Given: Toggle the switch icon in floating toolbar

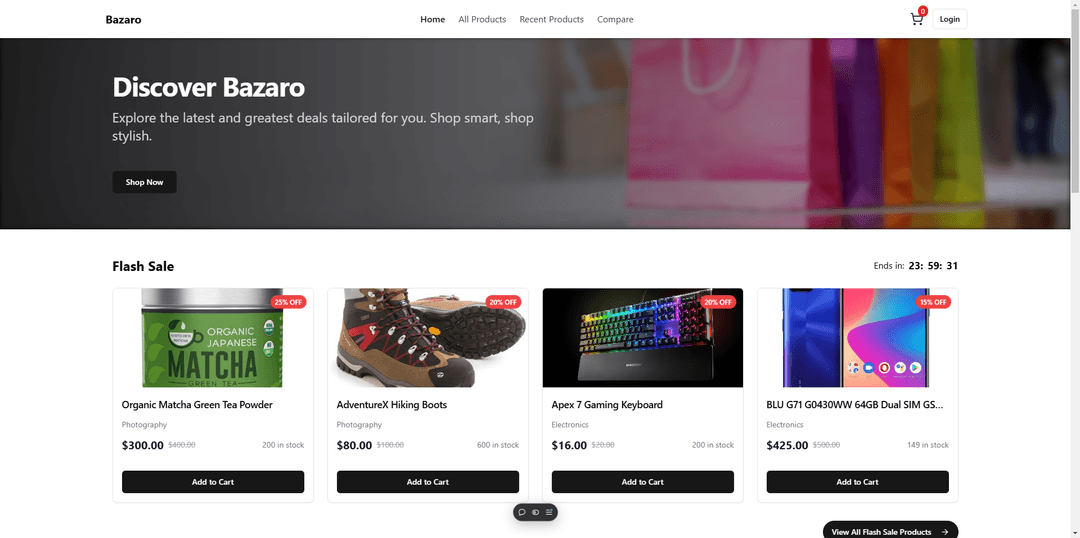Looking at the screenshot, I should pos(535,513).
